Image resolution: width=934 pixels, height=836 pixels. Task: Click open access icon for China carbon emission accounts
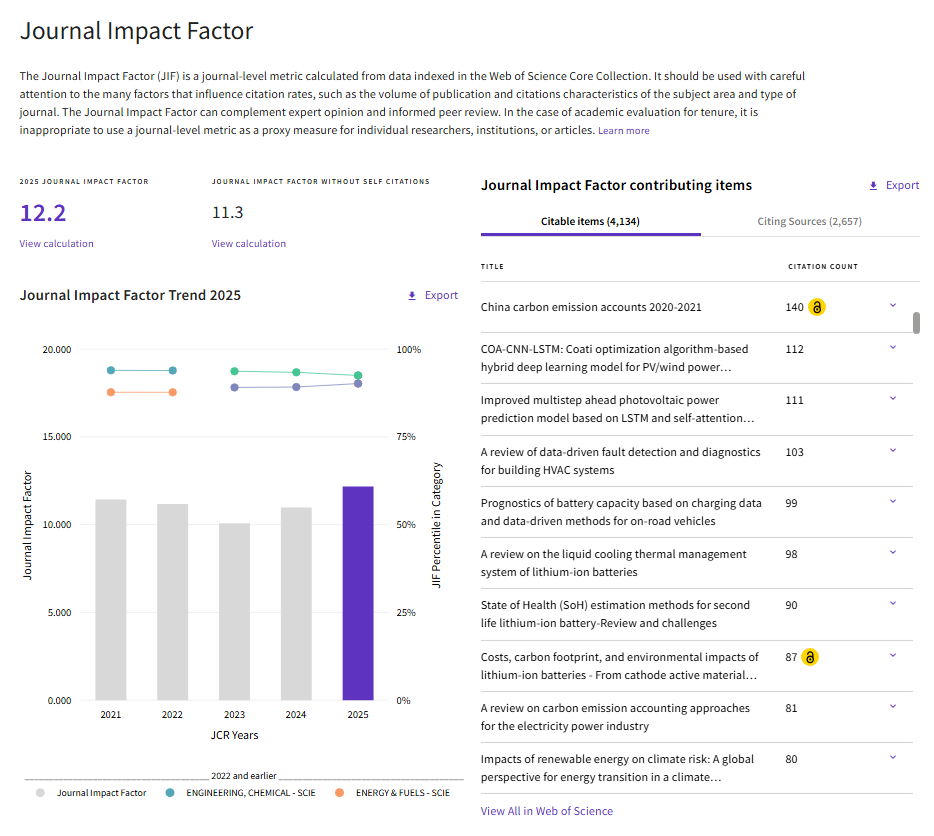817,307
